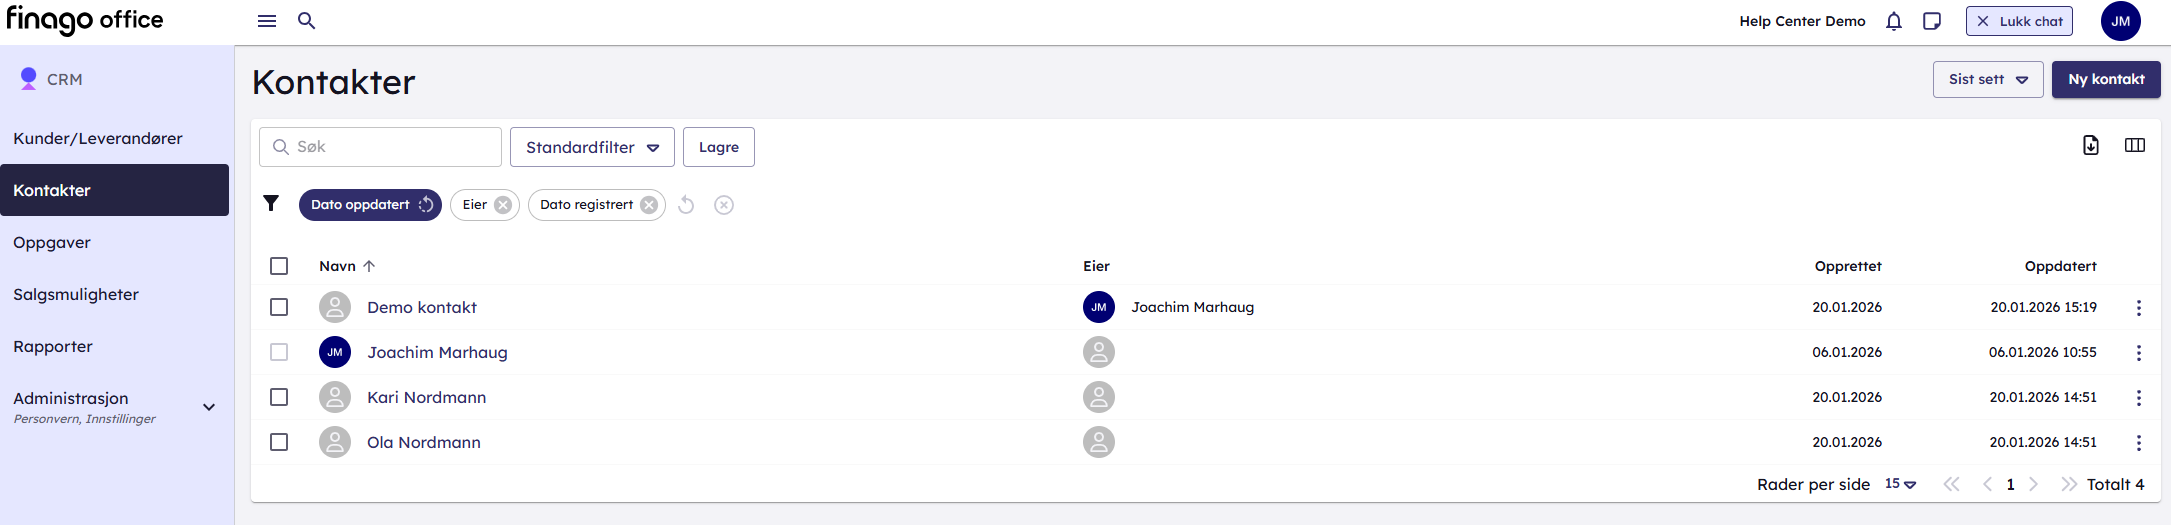
Task: Open the hamburger navigation menu
Action: tap(267, 21)
